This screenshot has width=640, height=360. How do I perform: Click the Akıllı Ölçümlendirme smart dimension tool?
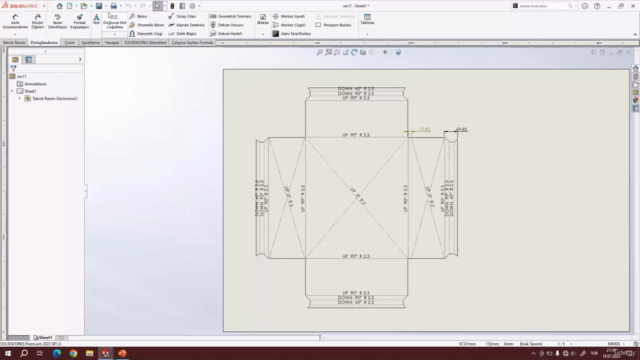[x=15, y=21]
